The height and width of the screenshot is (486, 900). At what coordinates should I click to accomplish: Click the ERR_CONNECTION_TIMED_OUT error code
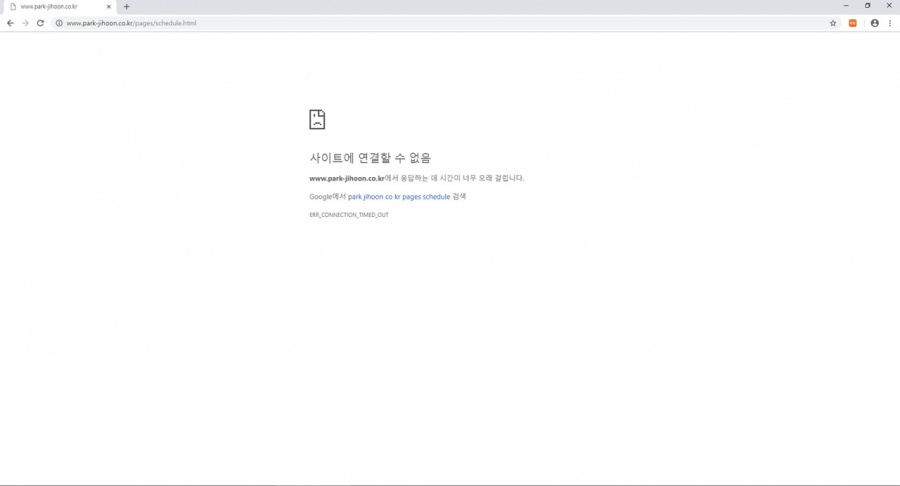click(349, 215)
